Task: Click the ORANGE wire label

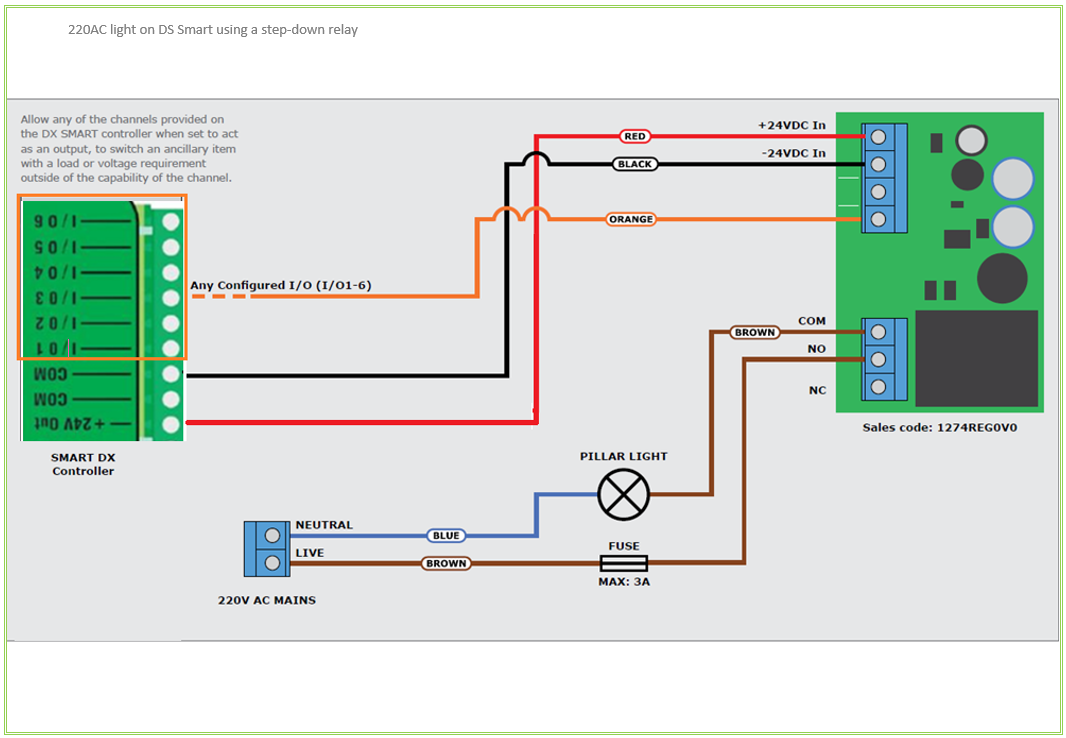Action: (632, 219)
